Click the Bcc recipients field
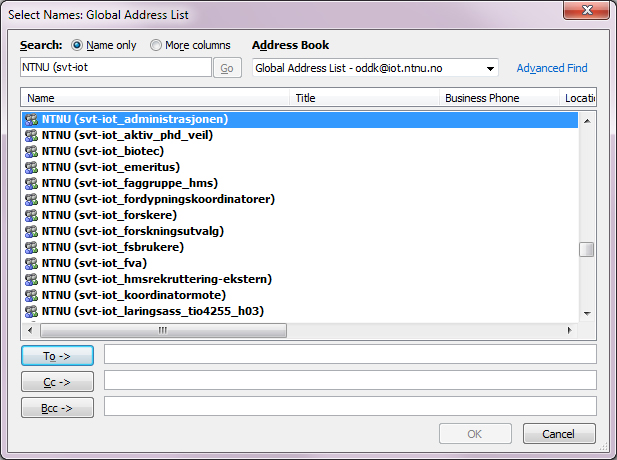 click(x=350, y=406)
